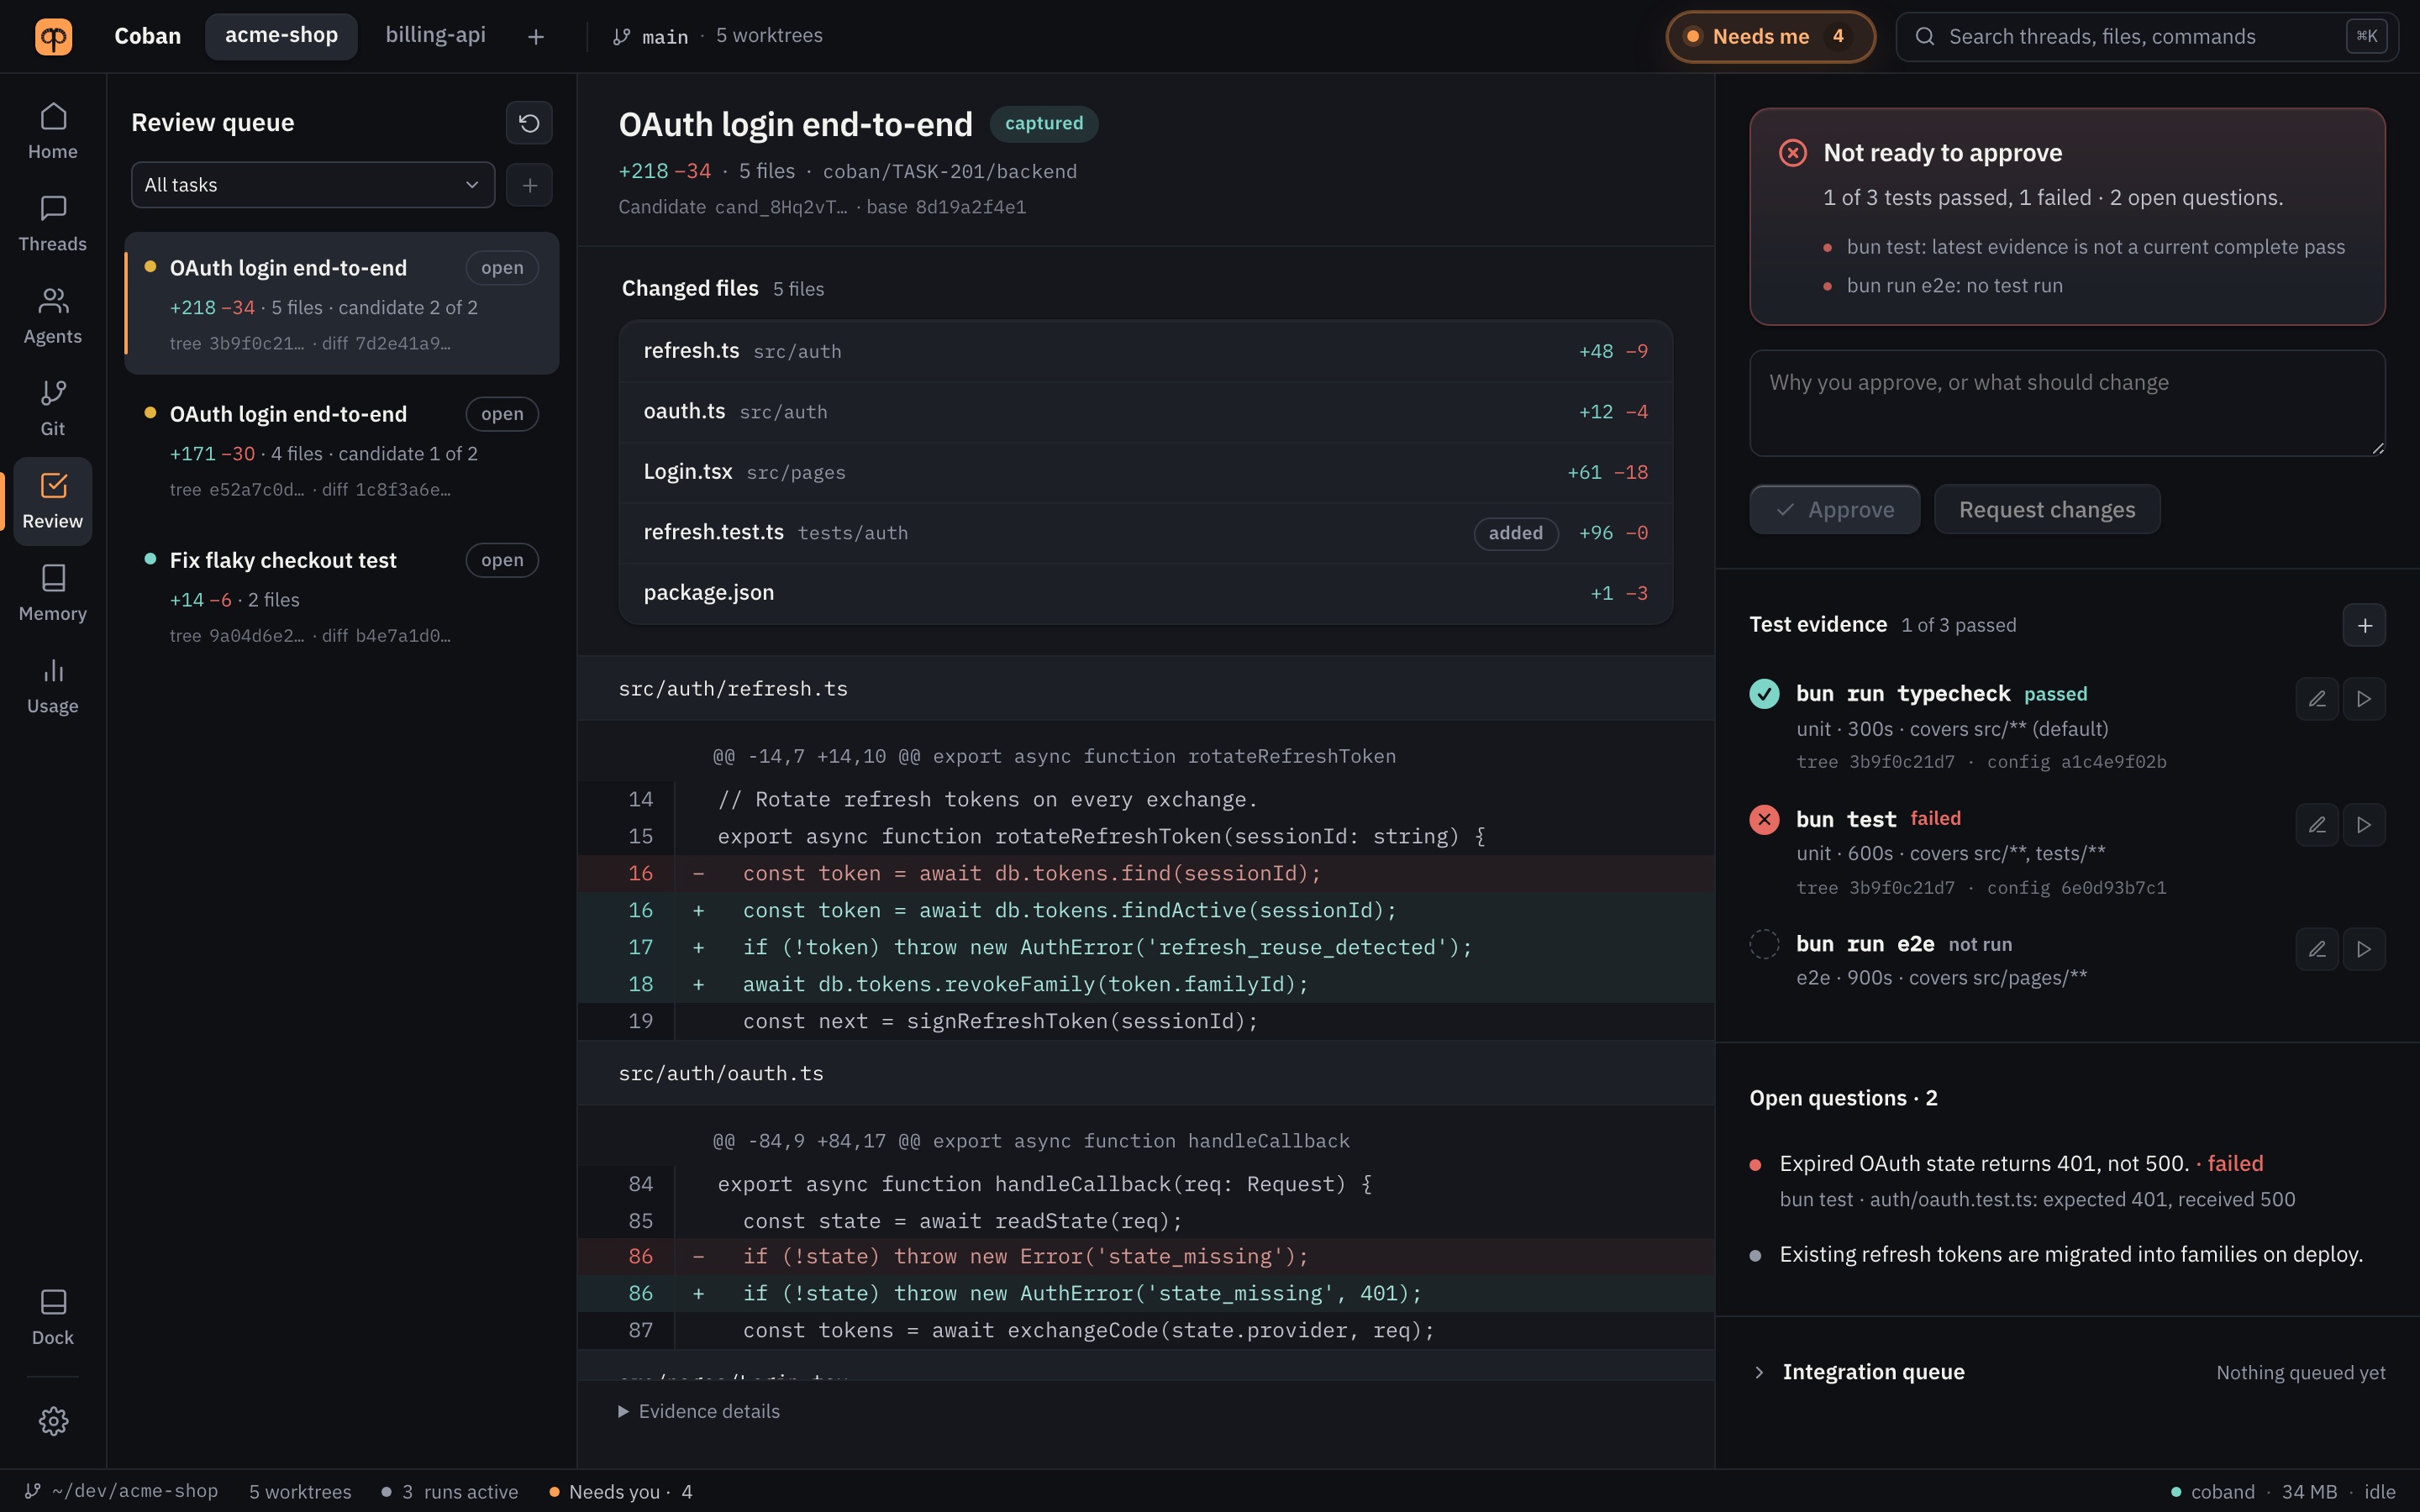2420x1512 pixels.
Task: Open the Git sidebar section
Action: coord(53,408)
